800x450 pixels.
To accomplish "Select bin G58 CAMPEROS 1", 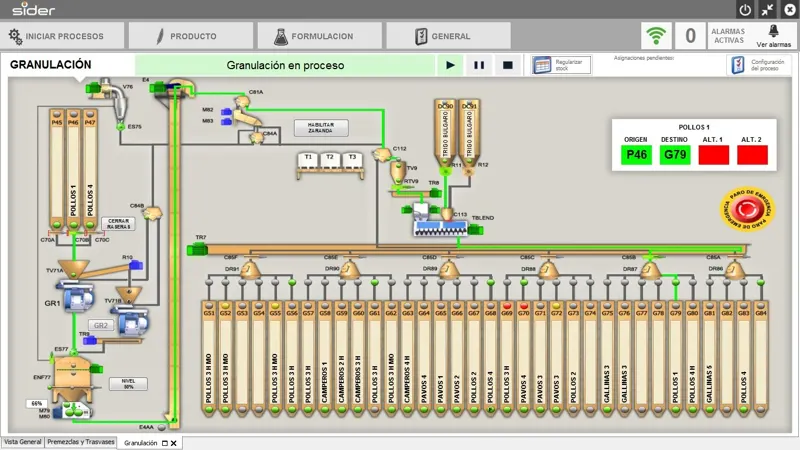I will [325, 358].
